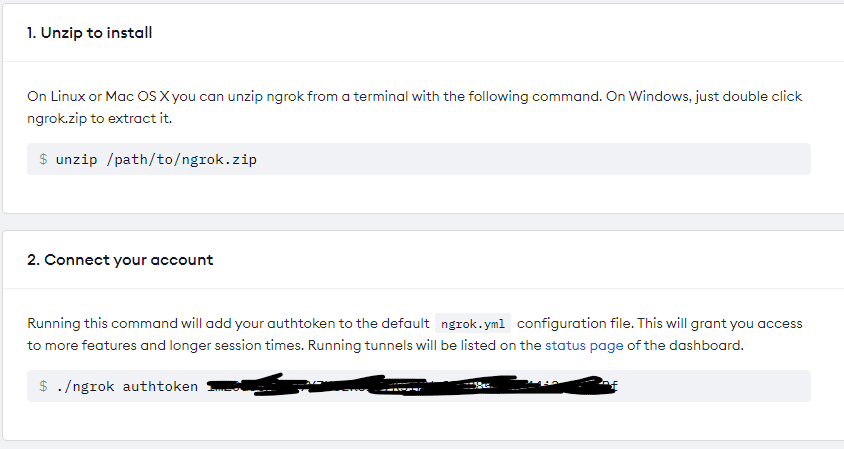Click the blacked-out authtoken value
Image resolution: width=844 pixels, height=449 pixels.
[412, 386]
